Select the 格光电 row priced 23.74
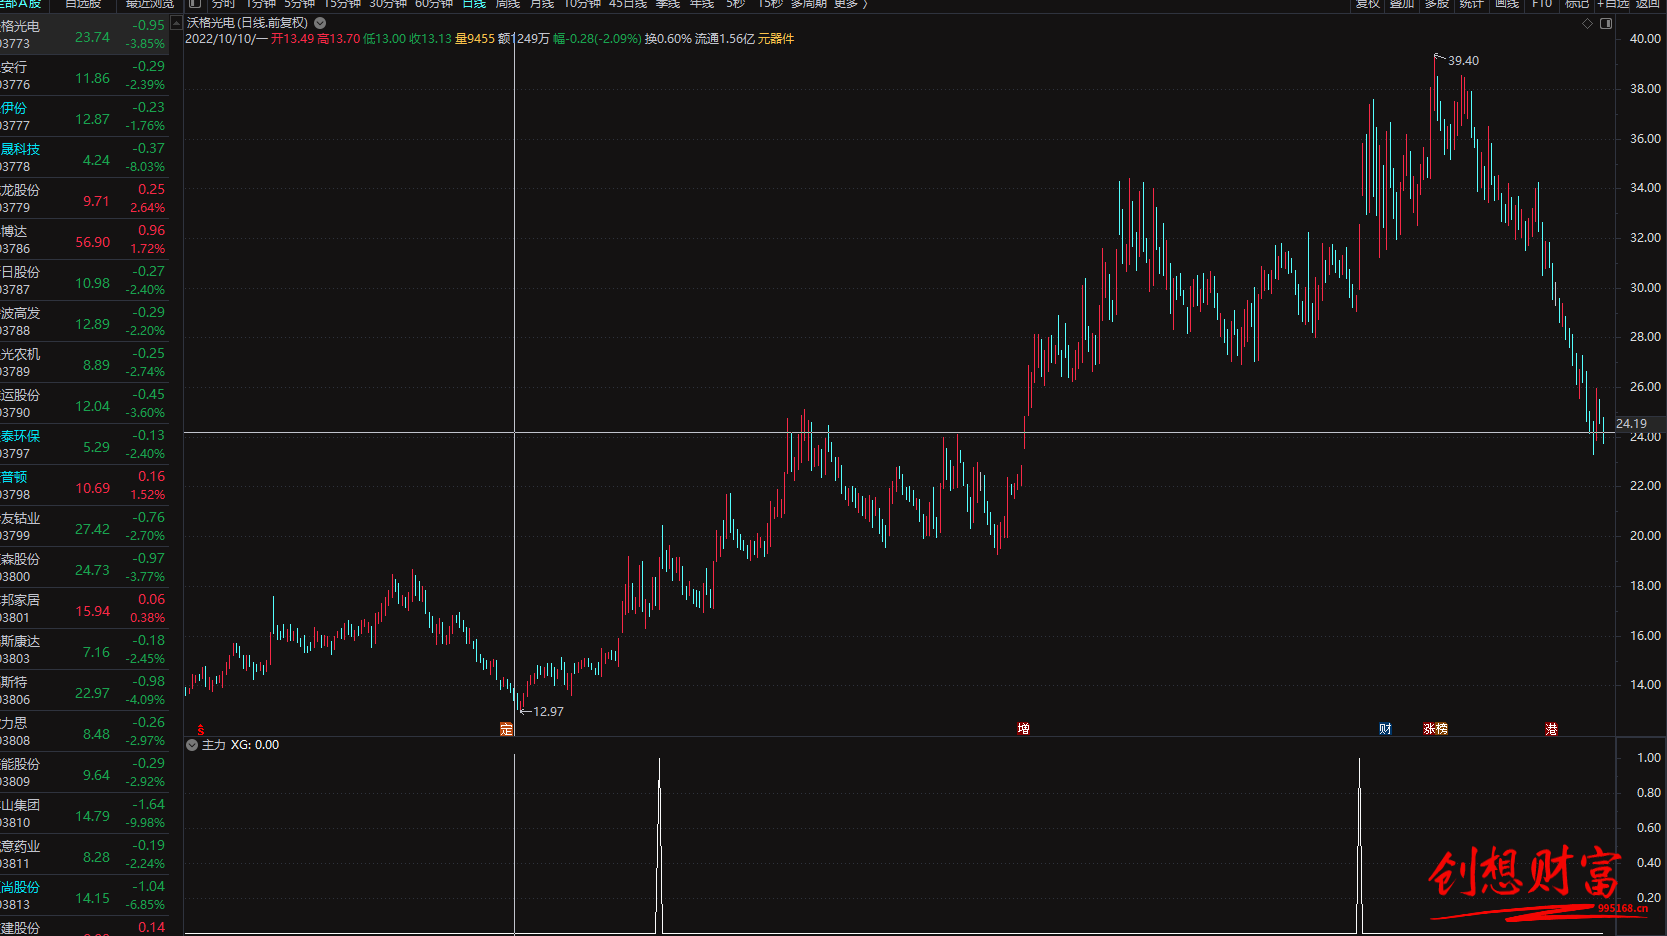This screenshot has height=936, width=1667. pyautogui.click(x=84, y=35)
